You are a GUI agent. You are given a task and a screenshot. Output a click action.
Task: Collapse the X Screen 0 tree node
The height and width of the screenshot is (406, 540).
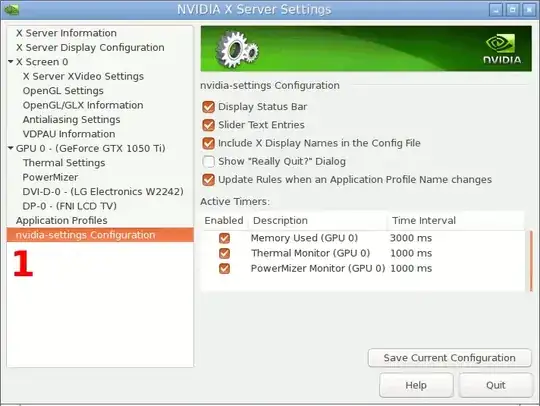(x=11, y=62)
